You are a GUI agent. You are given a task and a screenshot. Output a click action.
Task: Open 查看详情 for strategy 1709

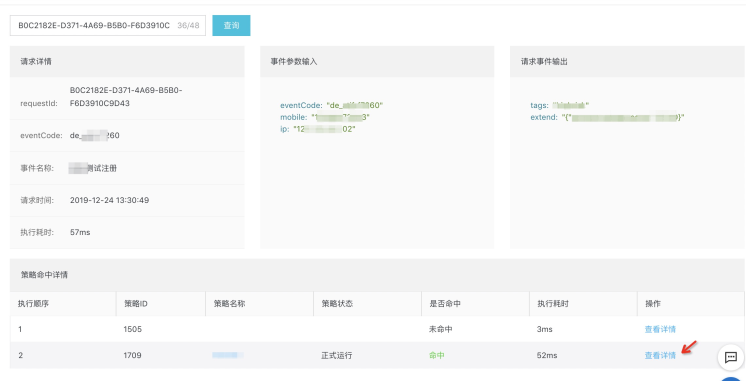(x=660, y=355)
